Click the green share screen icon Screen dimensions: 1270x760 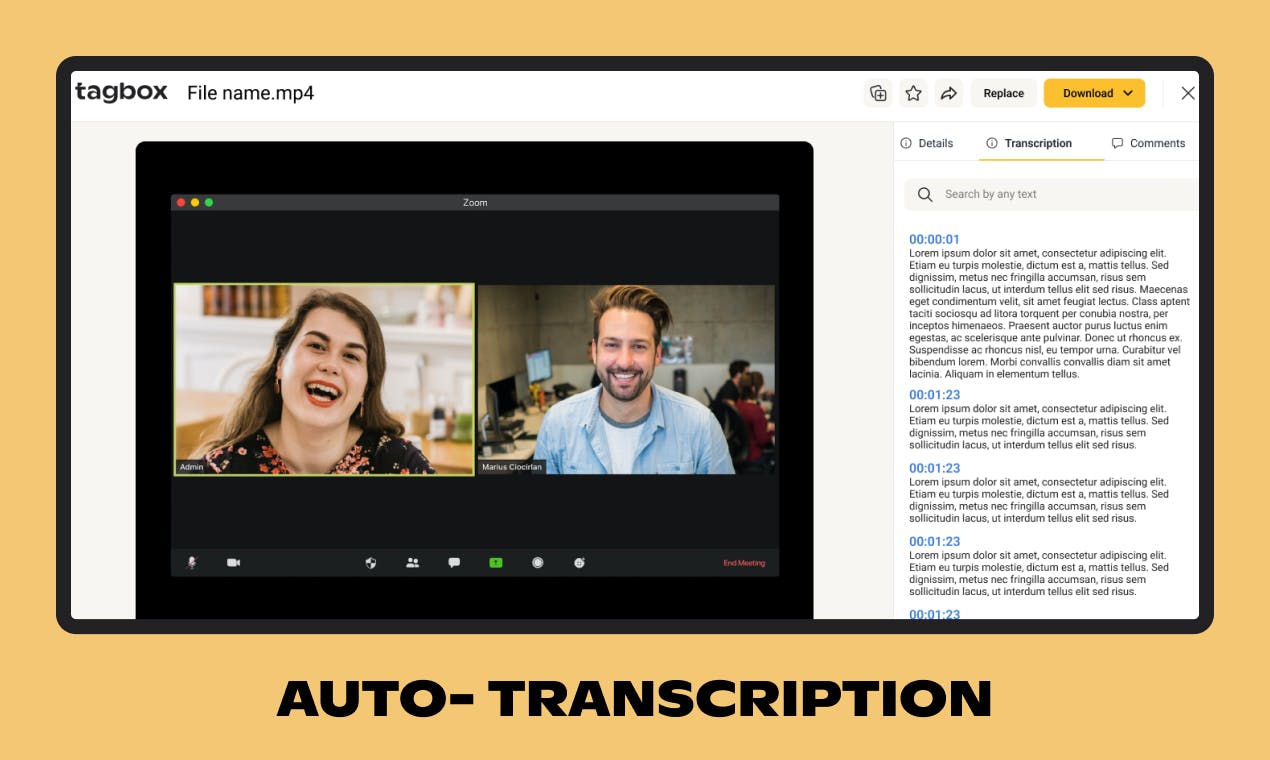495,563
